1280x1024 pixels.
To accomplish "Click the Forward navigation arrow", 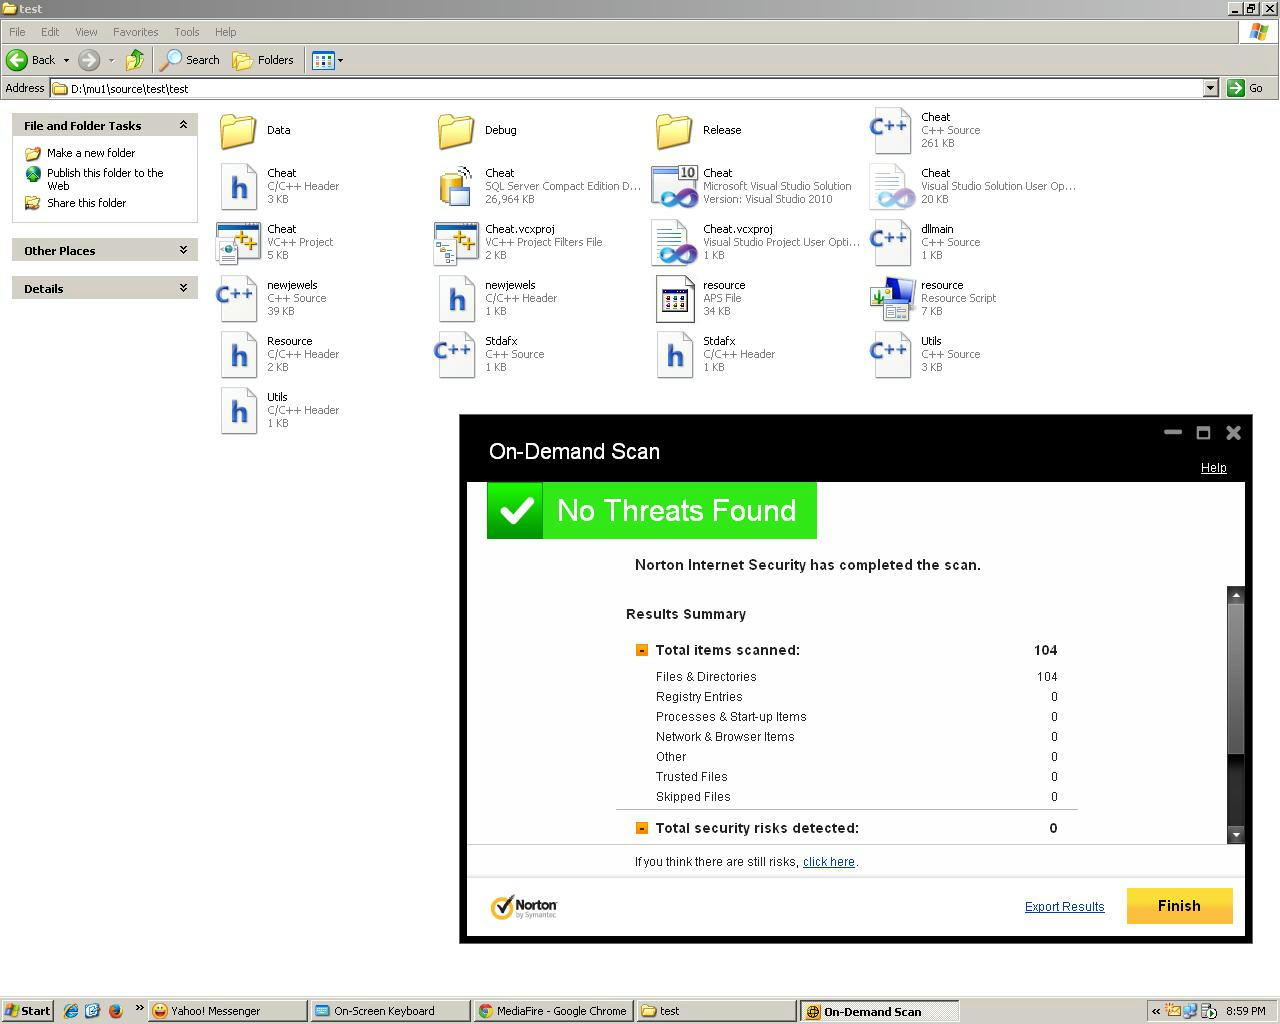I will coord(89,60).
